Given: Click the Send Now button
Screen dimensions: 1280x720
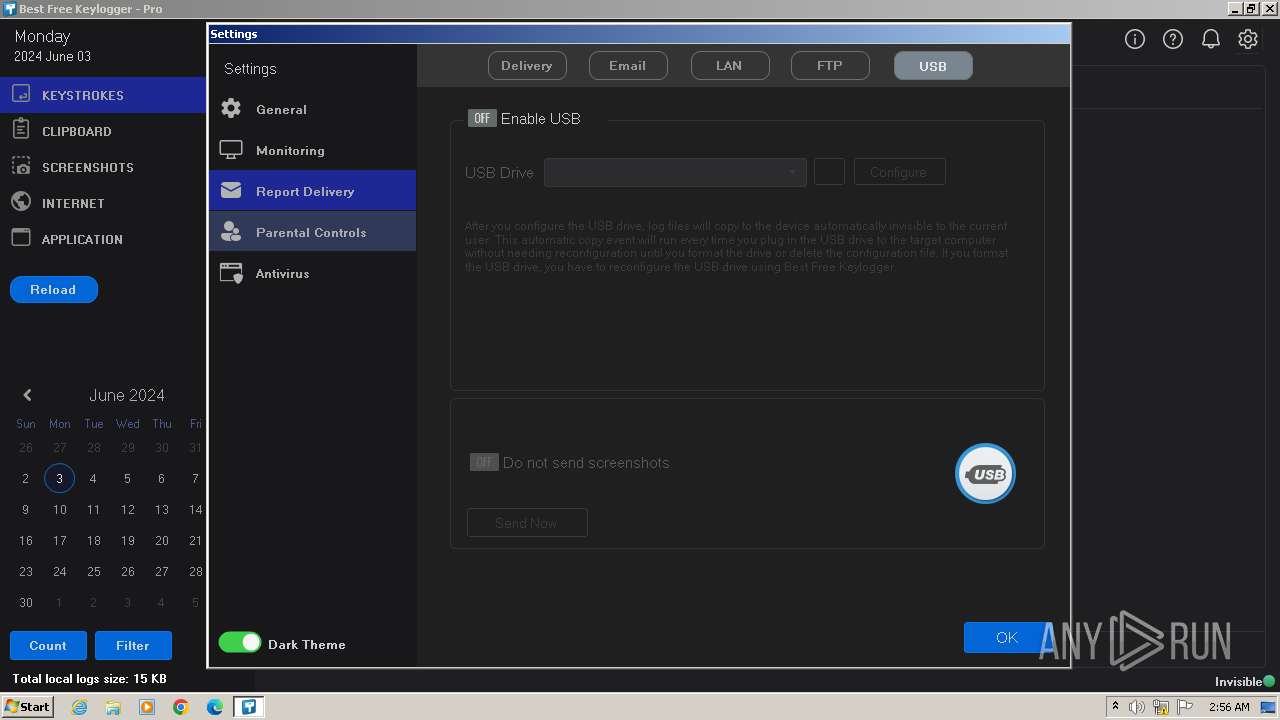Looking at the screenshot, I should (527, 523).
